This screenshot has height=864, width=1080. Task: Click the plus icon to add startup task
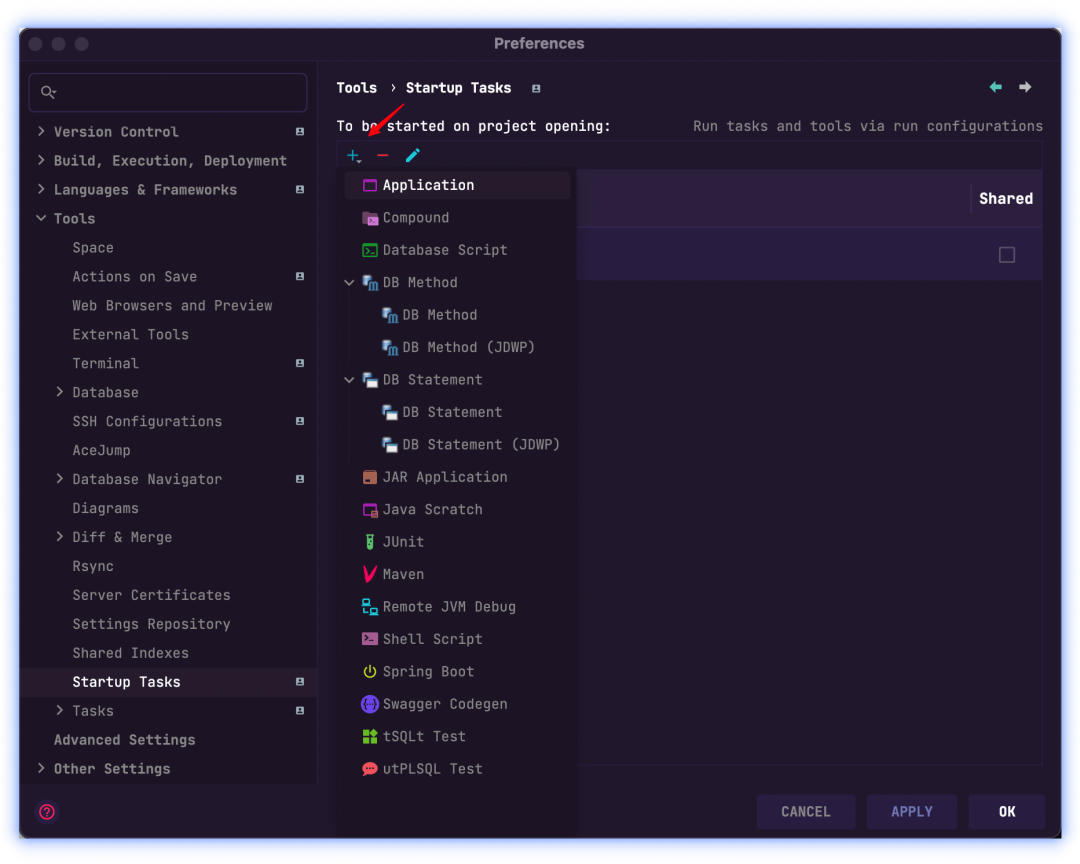pos(354,156)
